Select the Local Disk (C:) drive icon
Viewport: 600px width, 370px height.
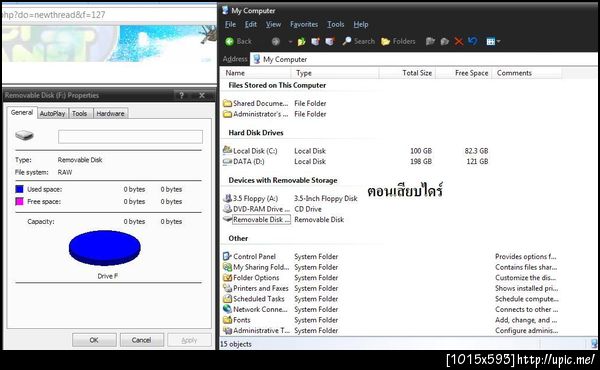click(x=227, y=150)
